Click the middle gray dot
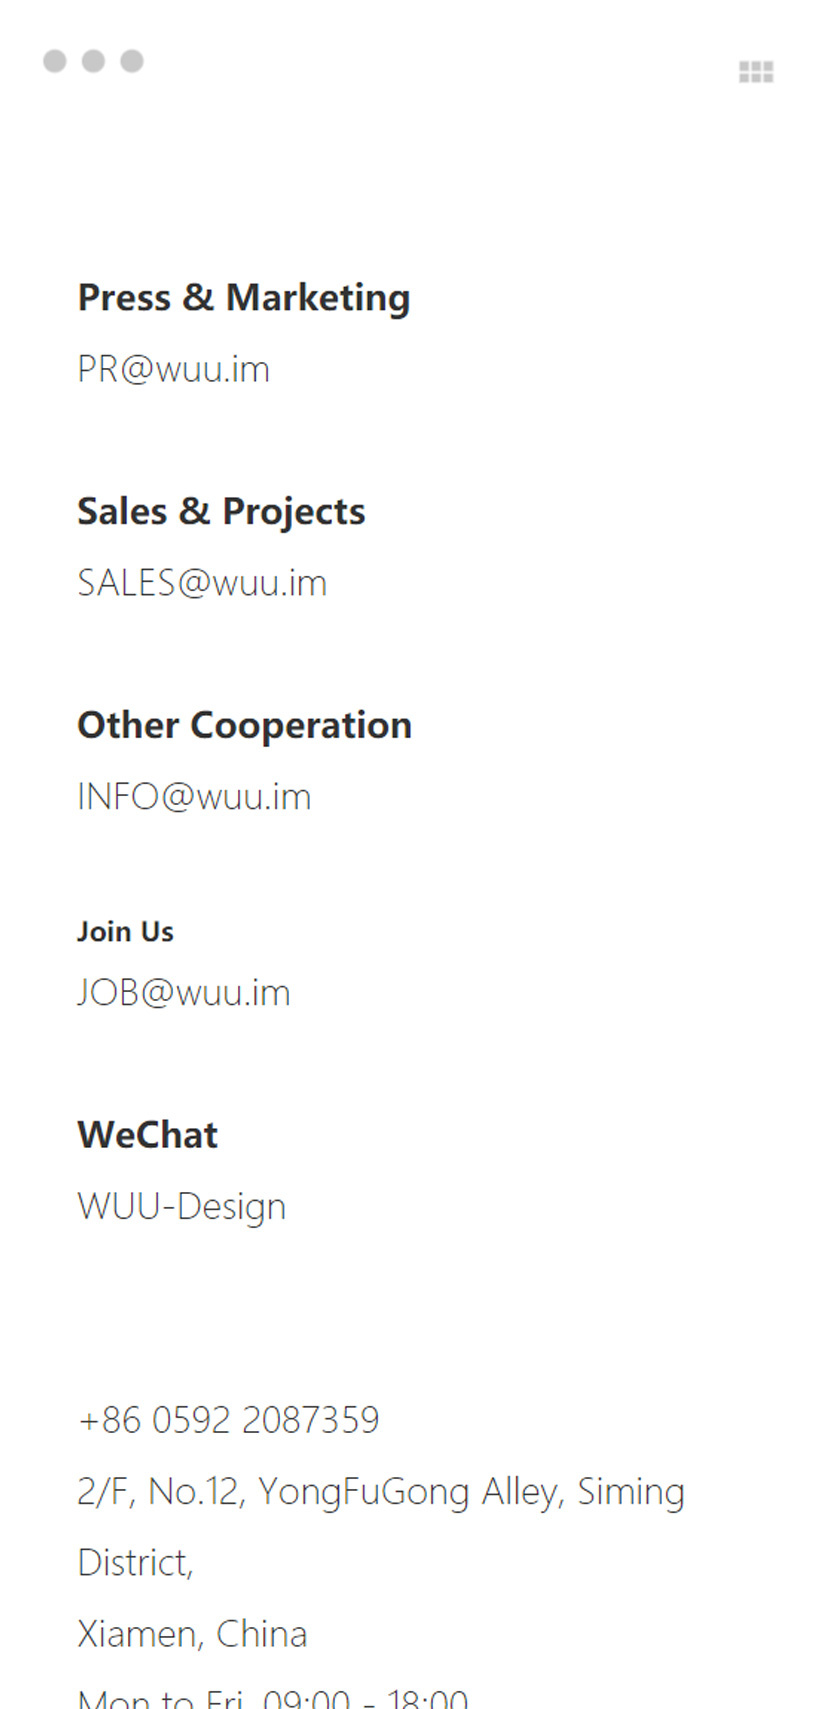 (x=93, y=61)
